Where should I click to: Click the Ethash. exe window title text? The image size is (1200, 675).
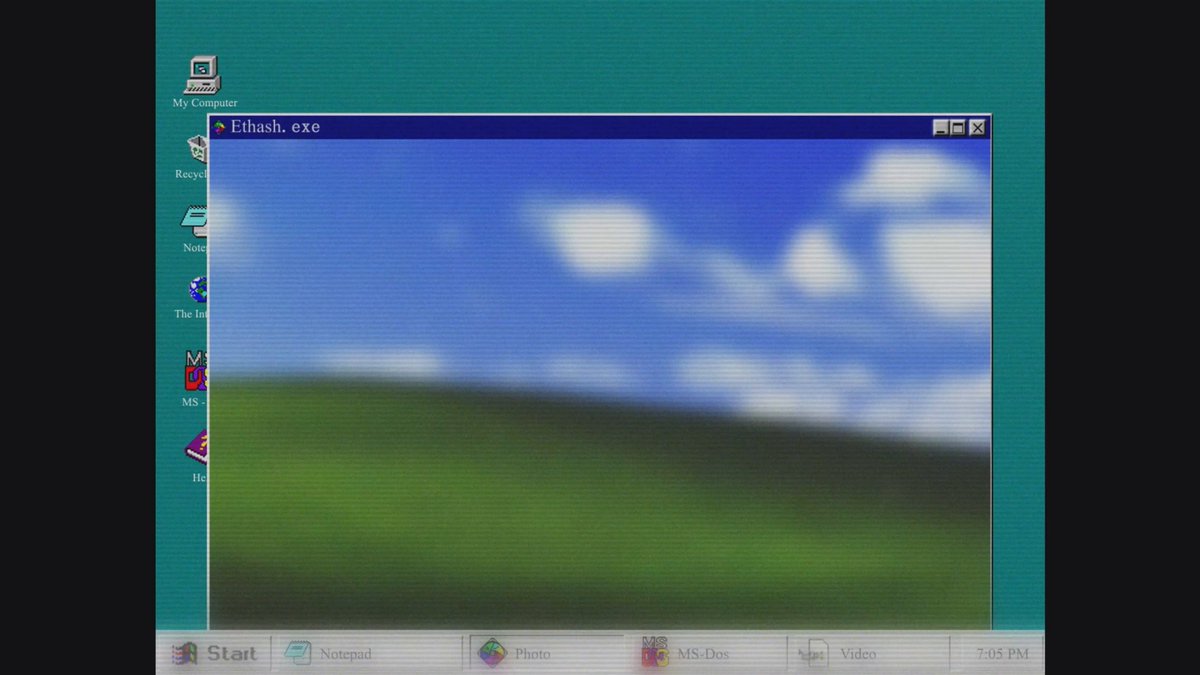pyautogui.click(x=275, y=127)
